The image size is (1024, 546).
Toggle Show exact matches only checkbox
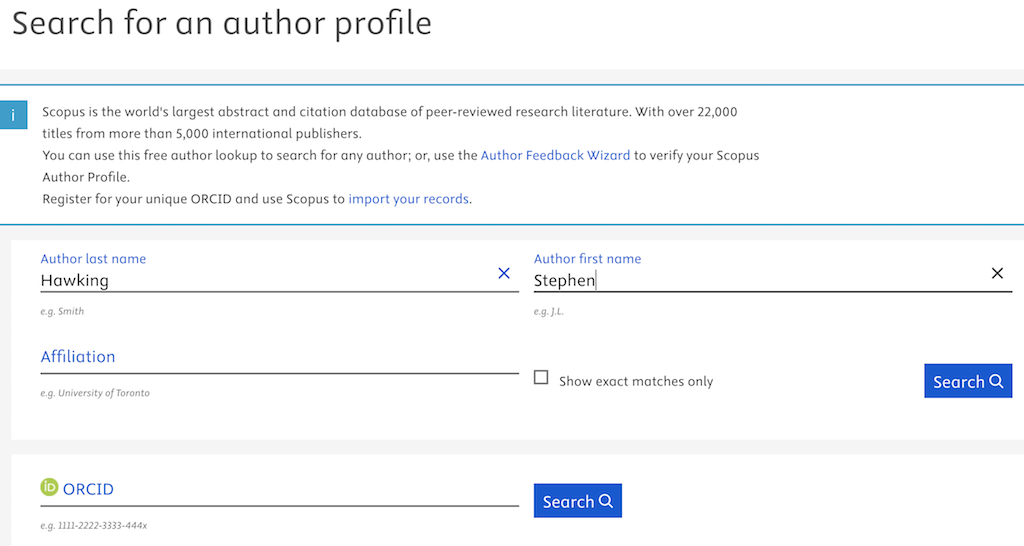pos(541,378)
